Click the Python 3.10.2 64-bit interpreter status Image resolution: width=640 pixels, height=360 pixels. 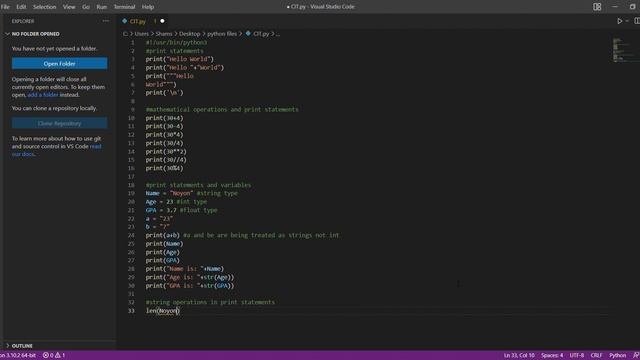[18, 356]
